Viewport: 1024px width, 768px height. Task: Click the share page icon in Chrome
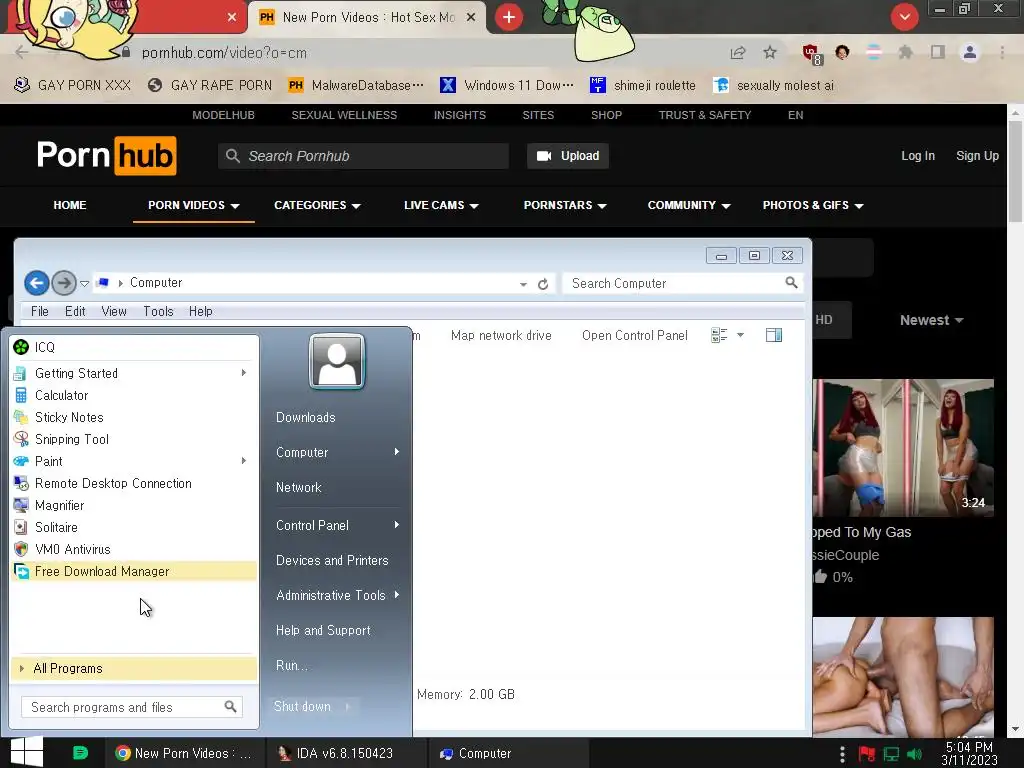click(738, 52)
